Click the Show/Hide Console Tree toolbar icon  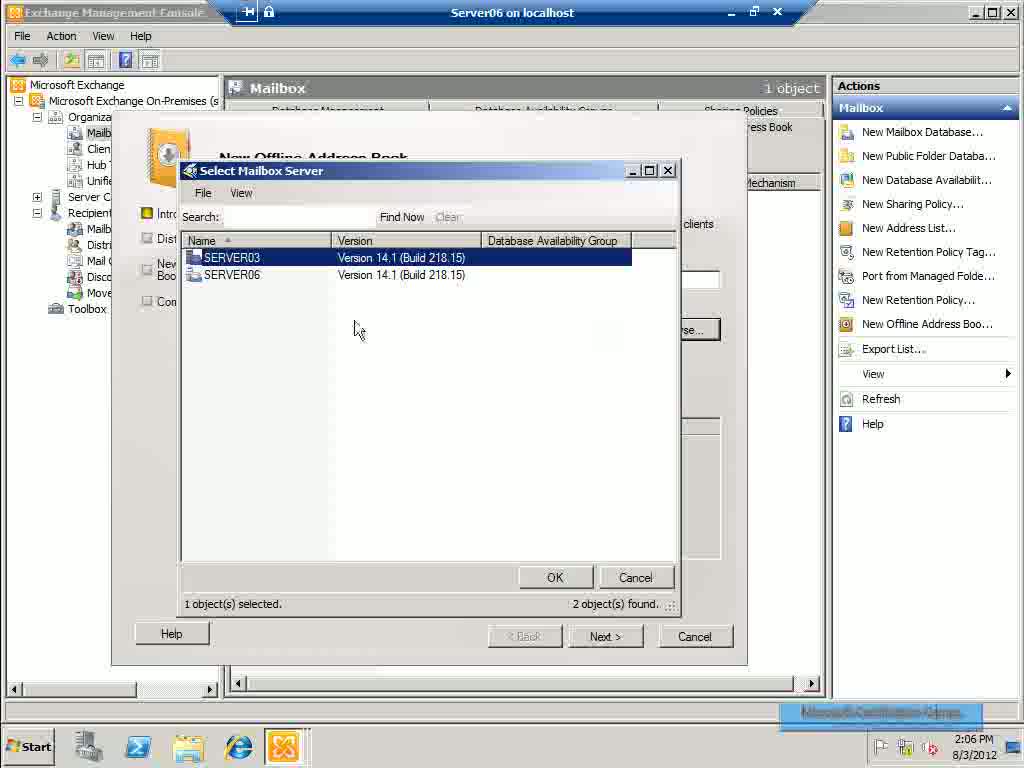pyautogui.click(x=96, y=61)
